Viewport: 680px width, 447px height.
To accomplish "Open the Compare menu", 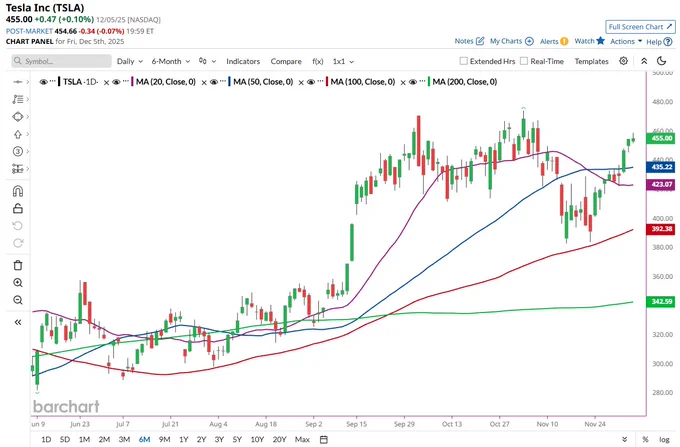I will 286,61.
